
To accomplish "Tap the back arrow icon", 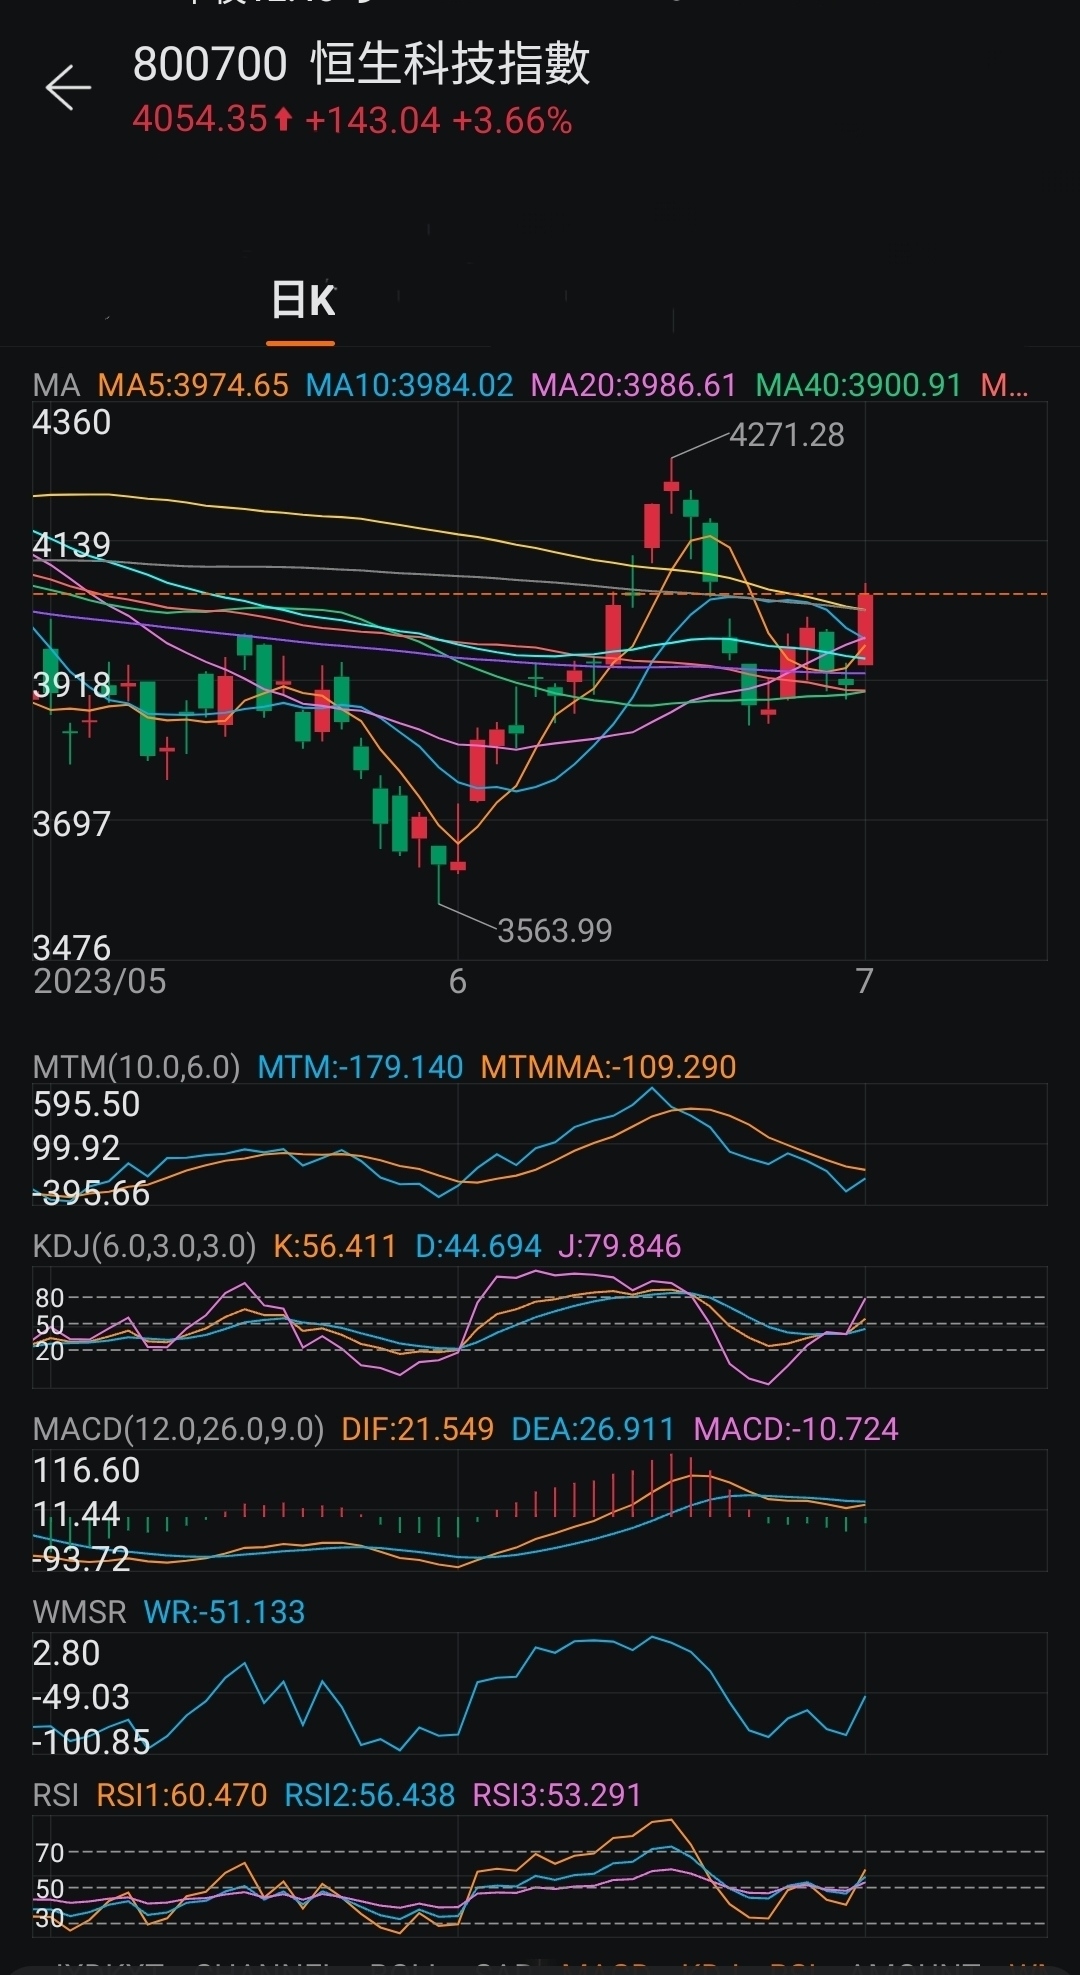I will [x=68, y=87].
